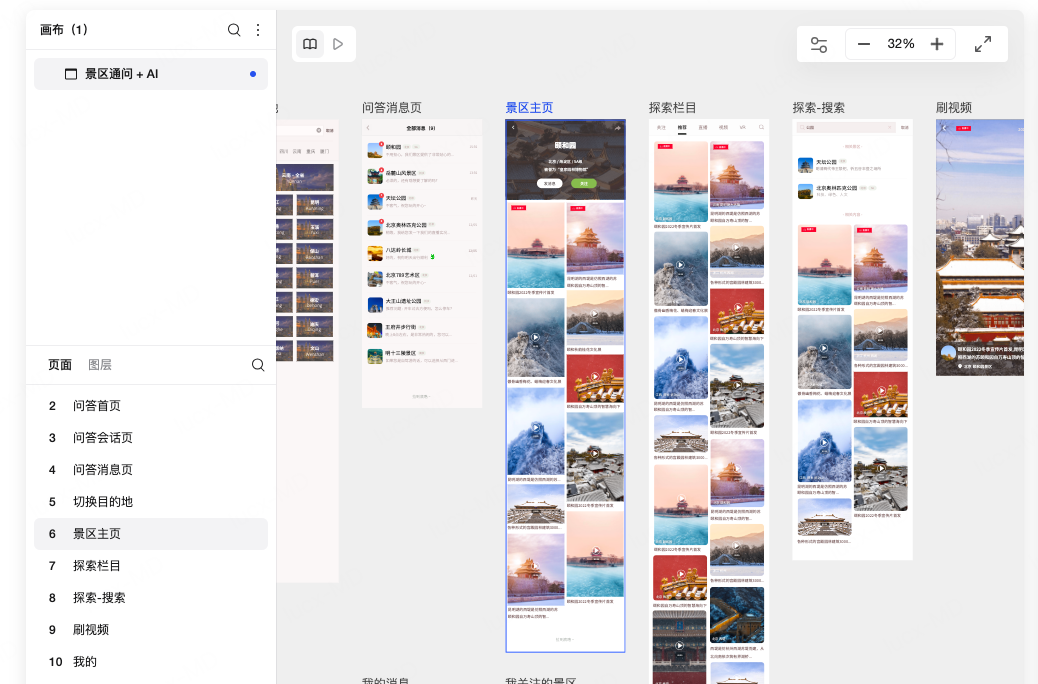
Task: Zoom in with the plus button
Action: click(937, 44)
